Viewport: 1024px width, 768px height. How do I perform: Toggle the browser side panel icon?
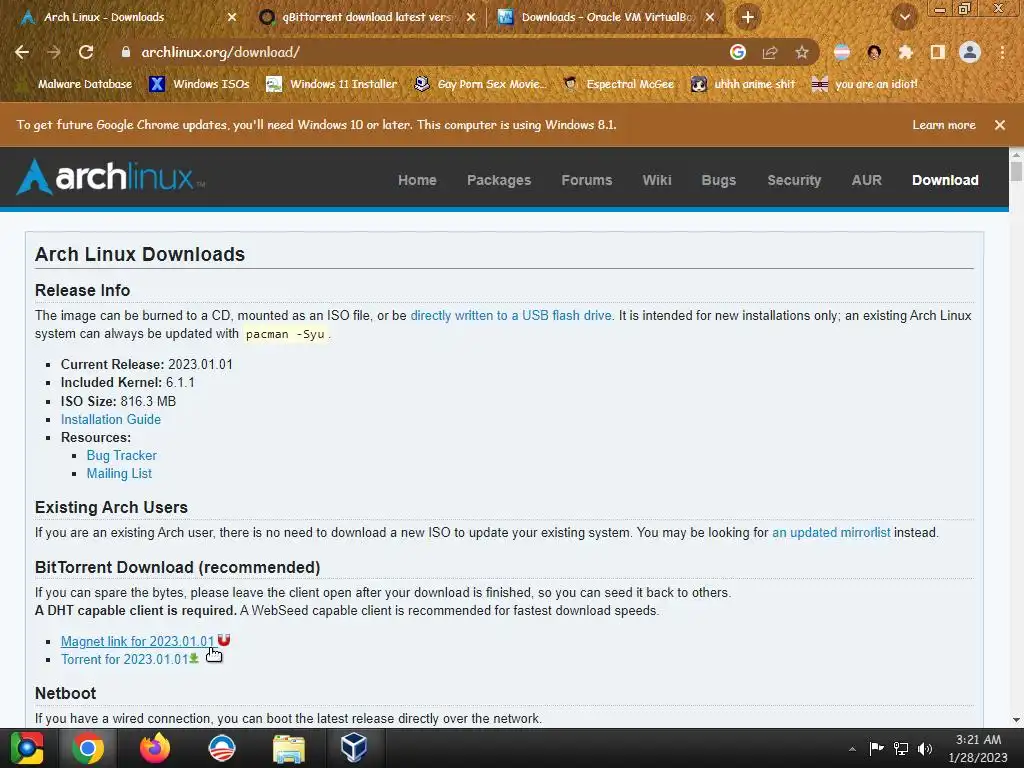(938, 52)
